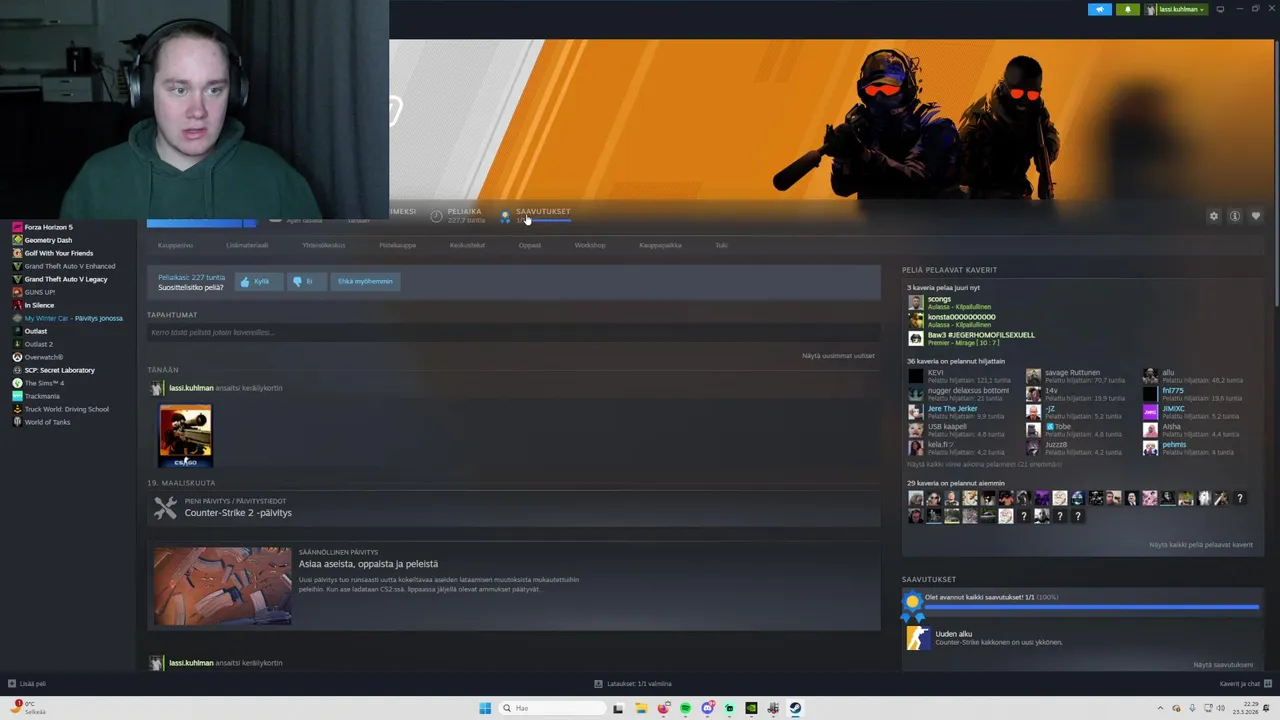Select Grand Theft Auto V Enhanced

[x=69, y=266]
